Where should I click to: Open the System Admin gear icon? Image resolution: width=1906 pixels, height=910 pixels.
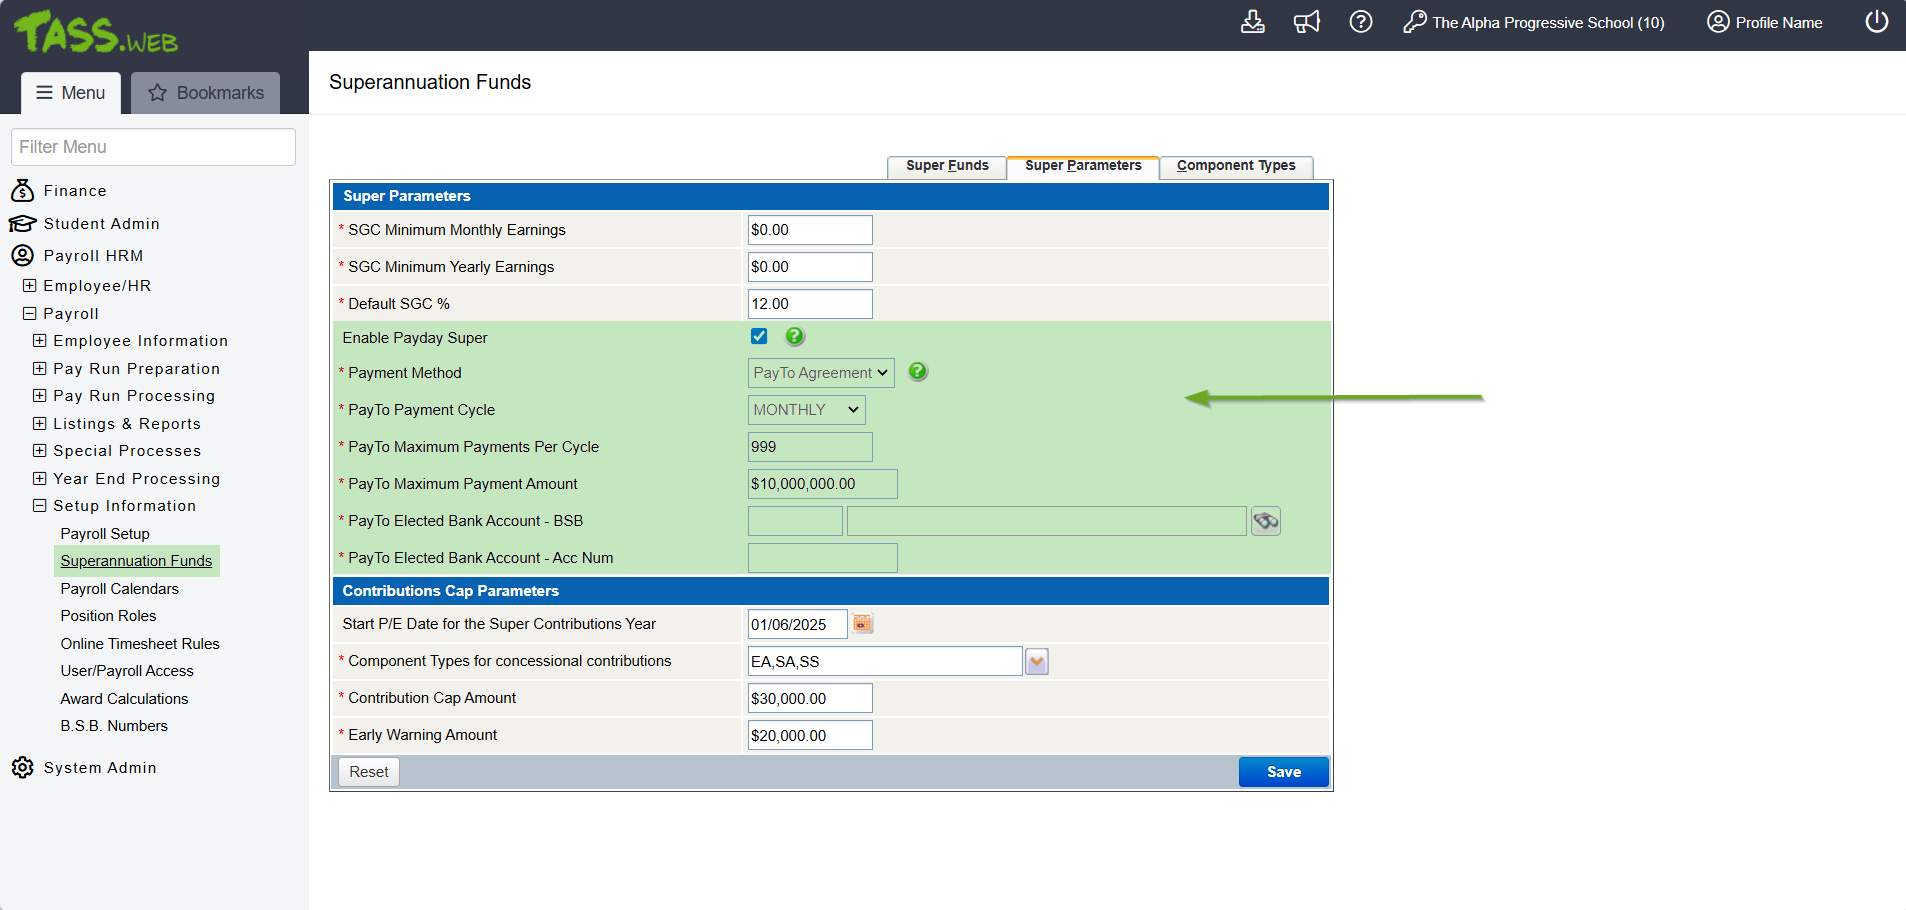[23, 767]
